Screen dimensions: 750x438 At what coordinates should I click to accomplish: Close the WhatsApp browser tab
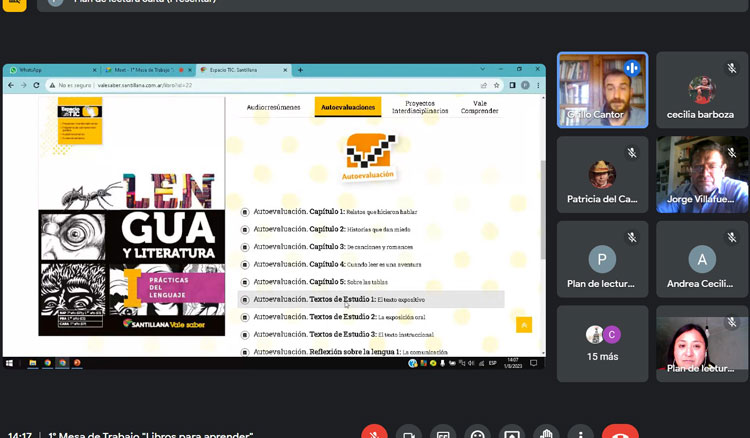coord(94,70)
